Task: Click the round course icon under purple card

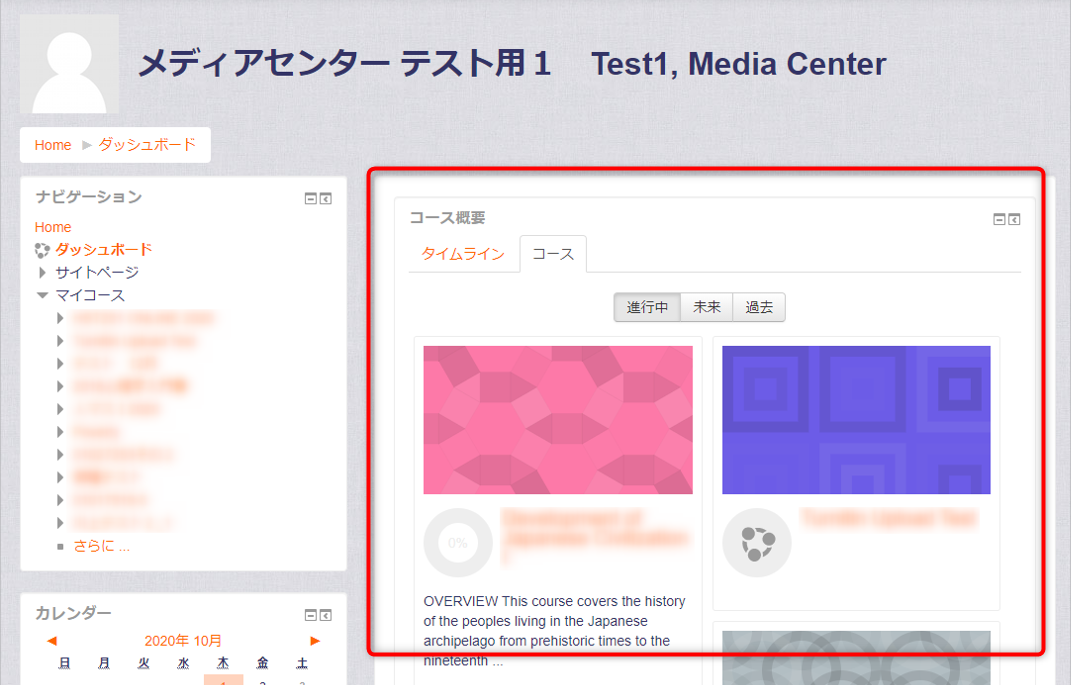Action: coord(757,543)
